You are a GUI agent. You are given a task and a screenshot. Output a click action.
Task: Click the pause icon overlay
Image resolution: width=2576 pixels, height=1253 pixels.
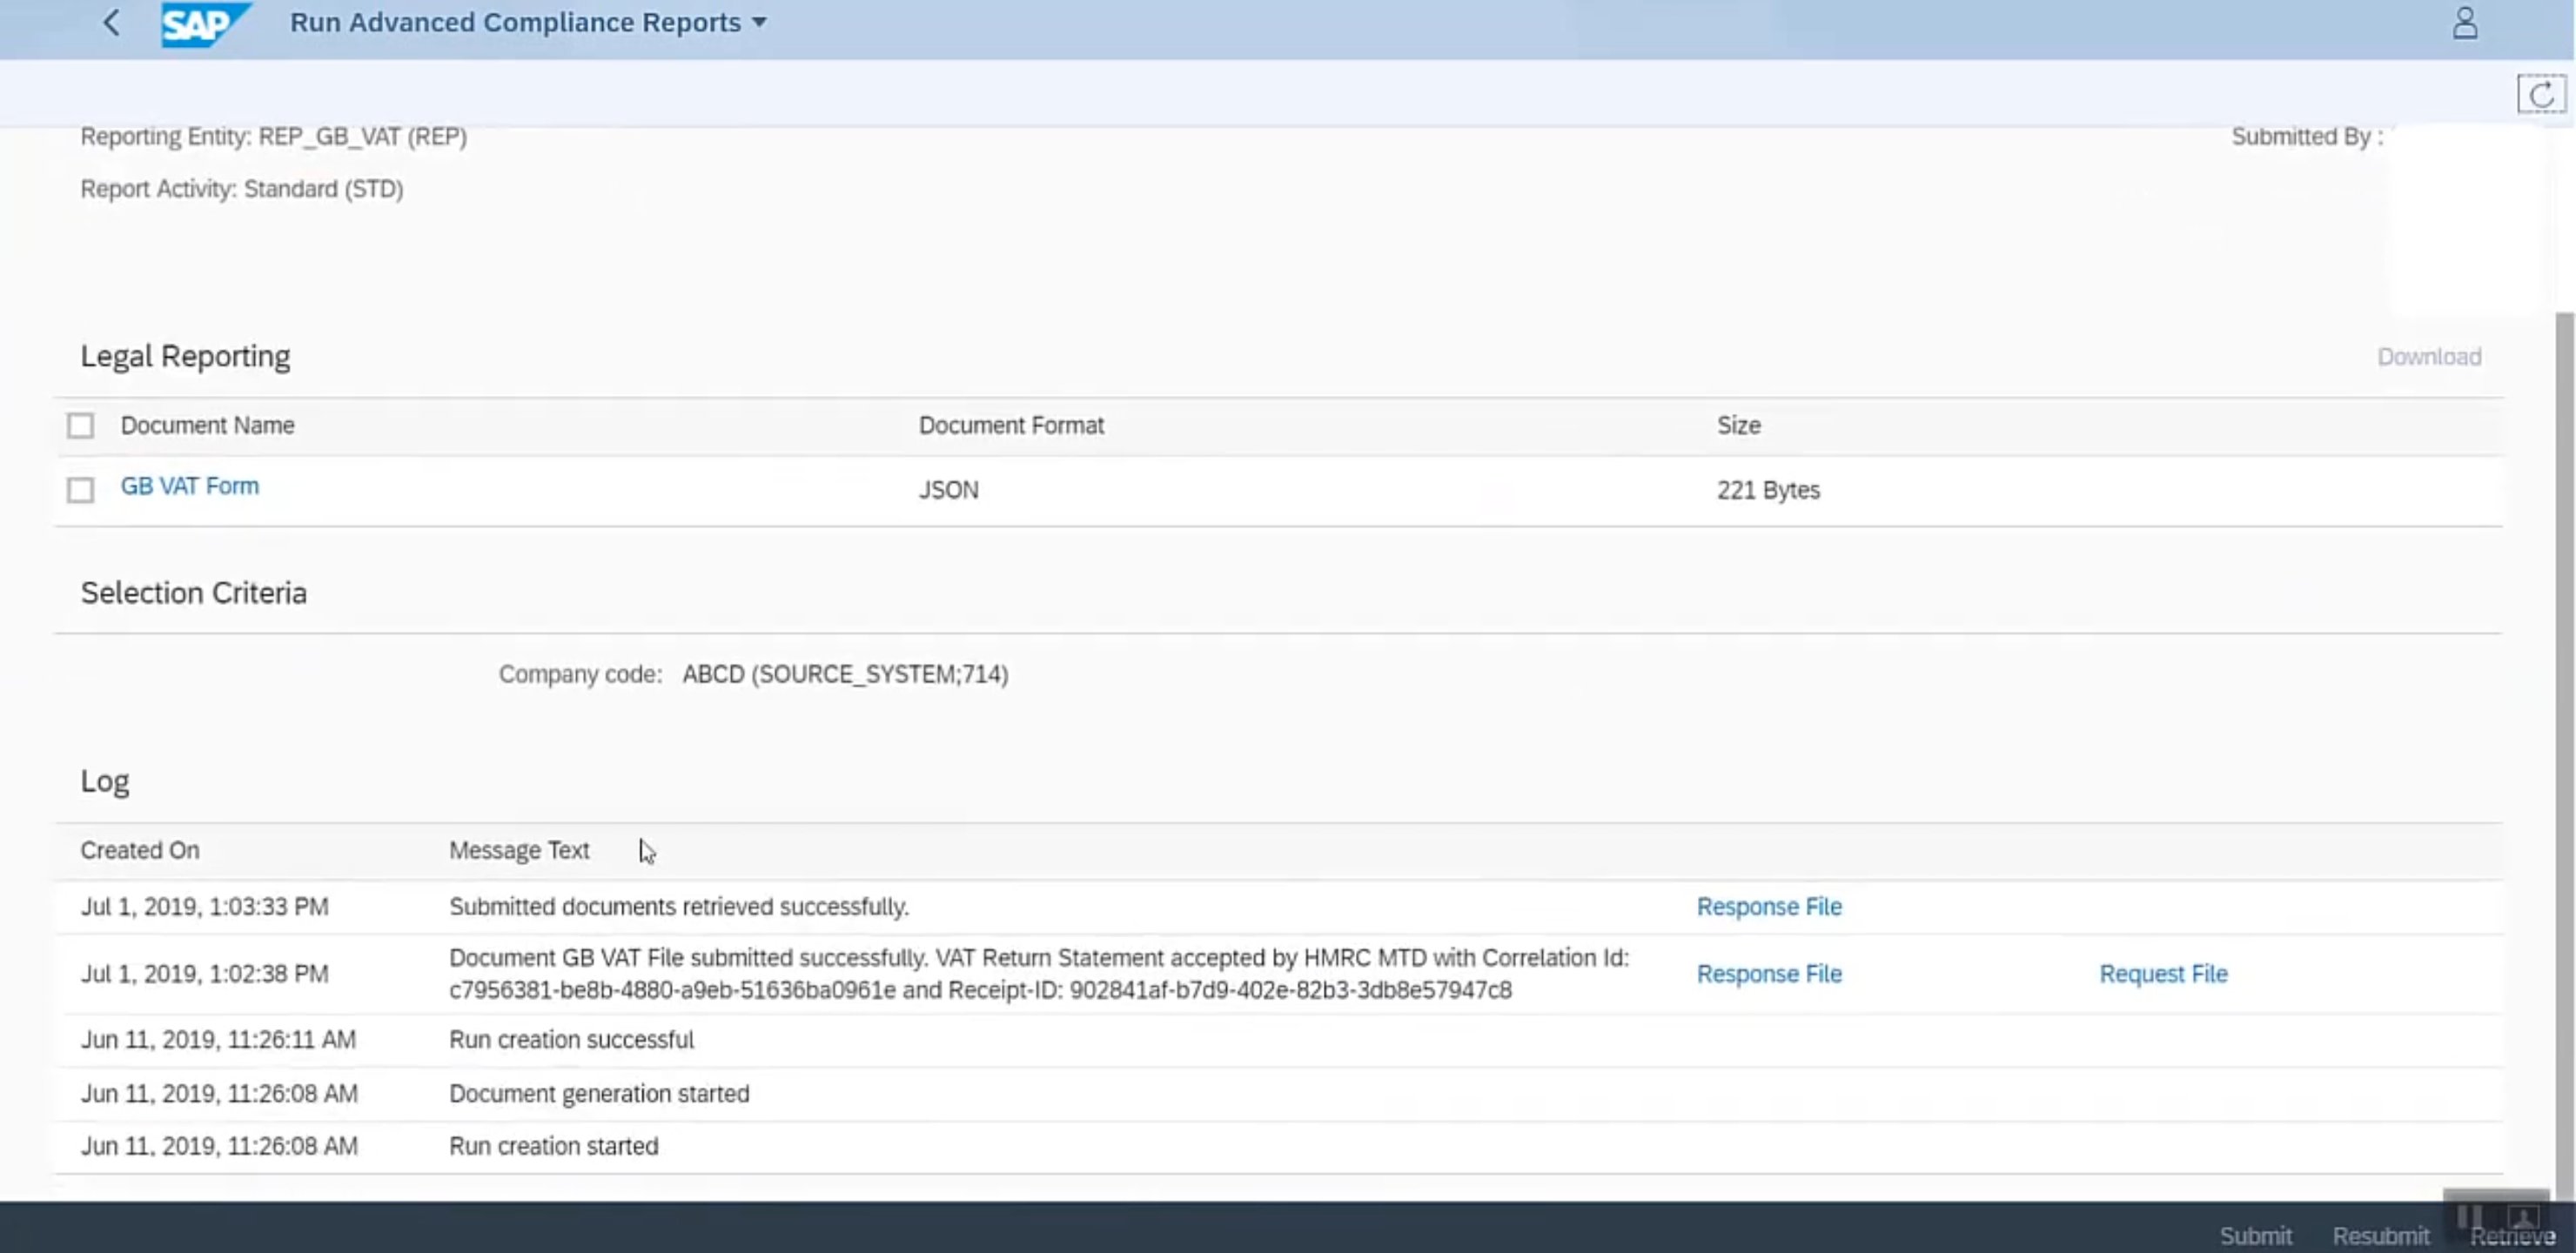2468,1216
